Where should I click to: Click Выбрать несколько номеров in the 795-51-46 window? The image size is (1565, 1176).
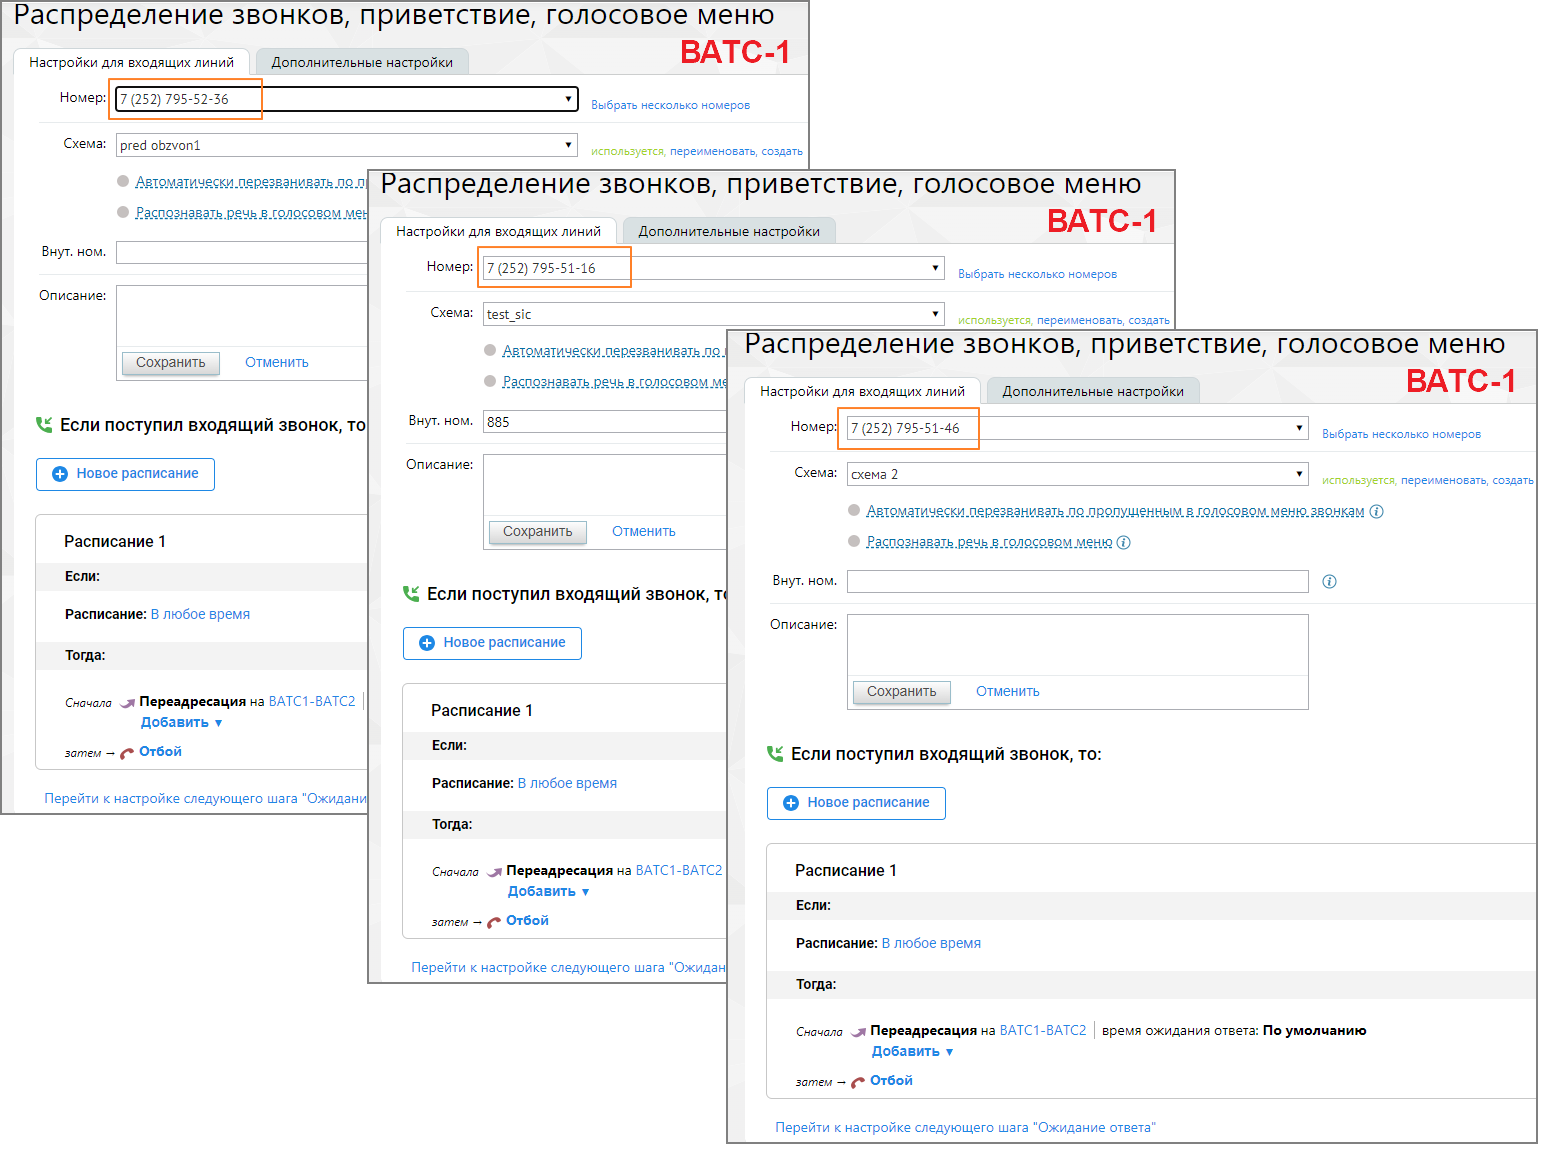1401,434
